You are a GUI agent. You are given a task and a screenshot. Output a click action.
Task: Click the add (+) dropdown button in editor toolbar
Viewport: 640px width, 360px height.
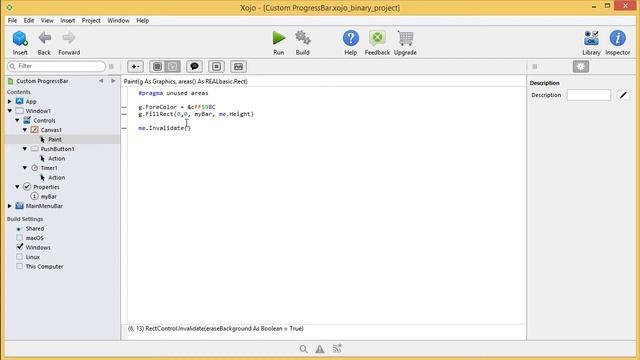pyautogui.click(x=136, y=67)
